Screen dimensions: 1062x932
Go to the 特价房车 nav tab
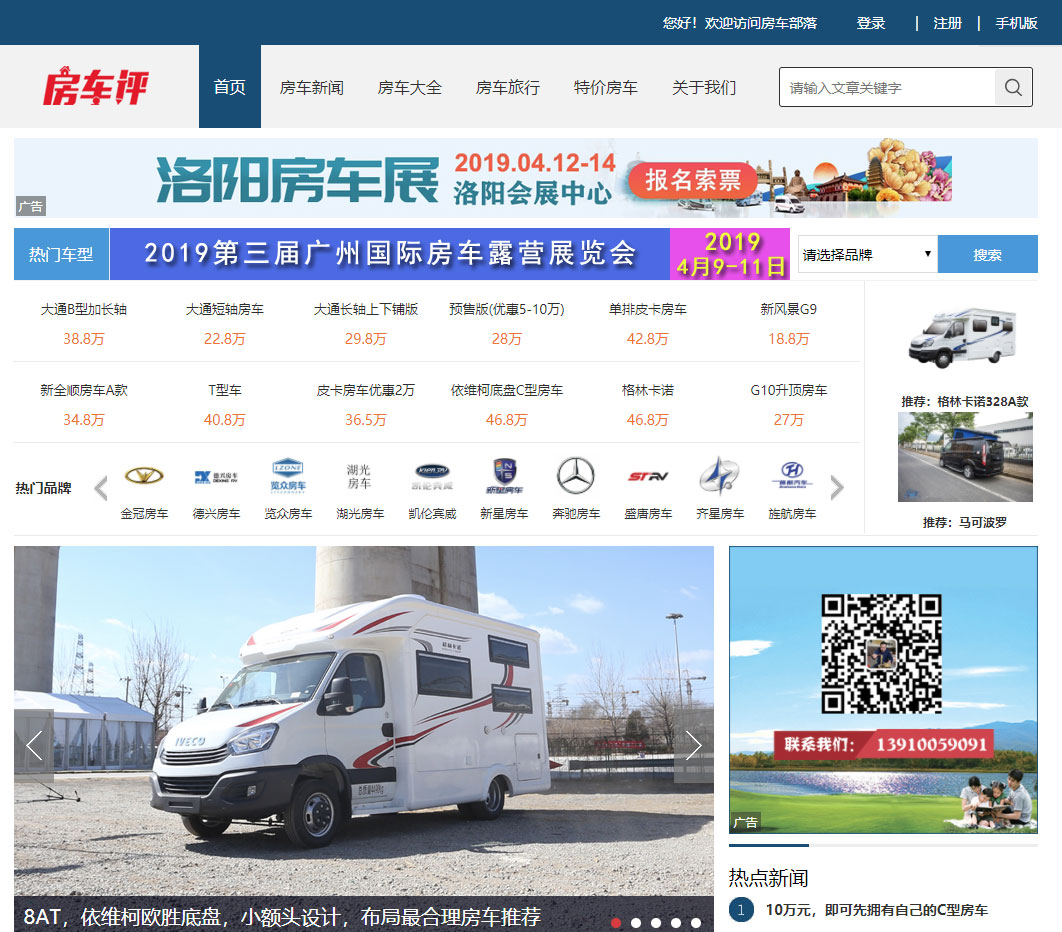pos(605,88)
